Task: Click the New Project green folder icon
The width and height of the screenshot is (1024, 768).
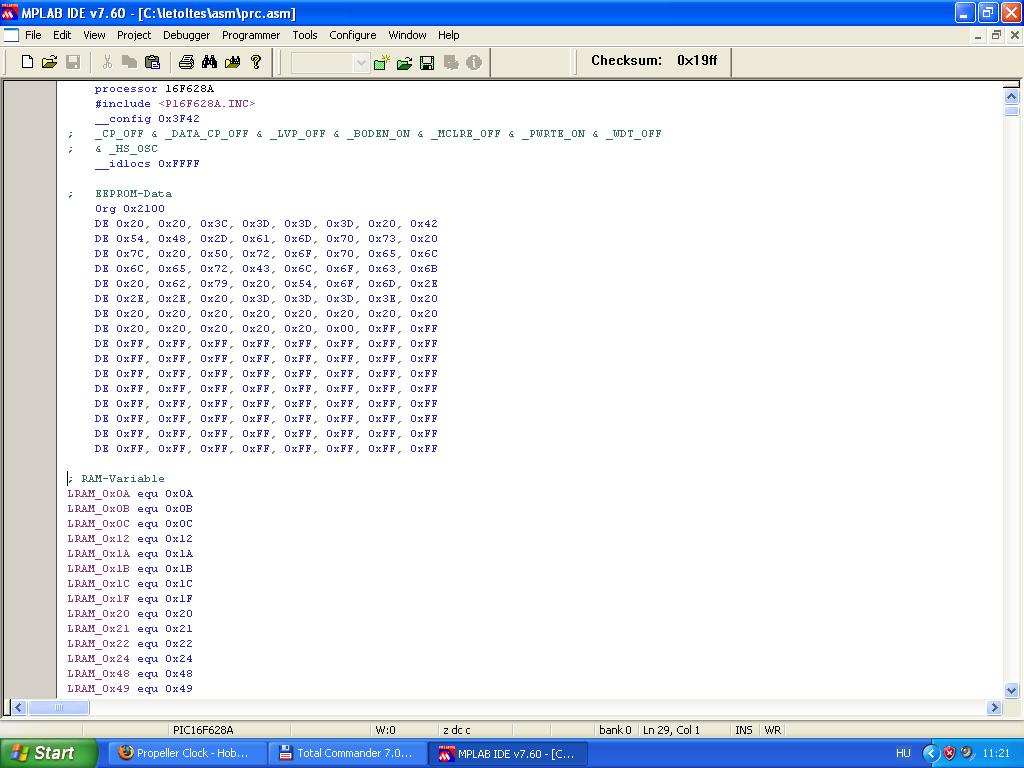Action: tap(381, 63)
